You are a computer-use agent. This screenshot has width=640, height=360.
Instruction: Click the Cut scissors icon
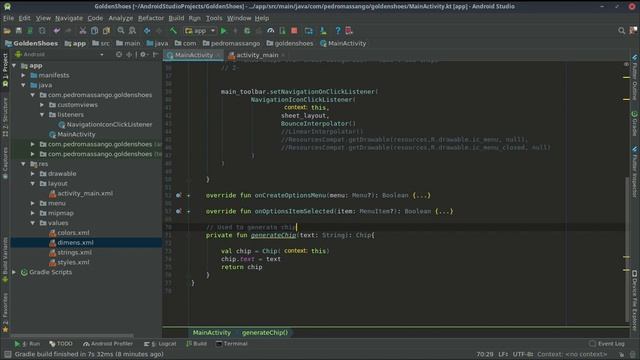[x=83, y=31]
